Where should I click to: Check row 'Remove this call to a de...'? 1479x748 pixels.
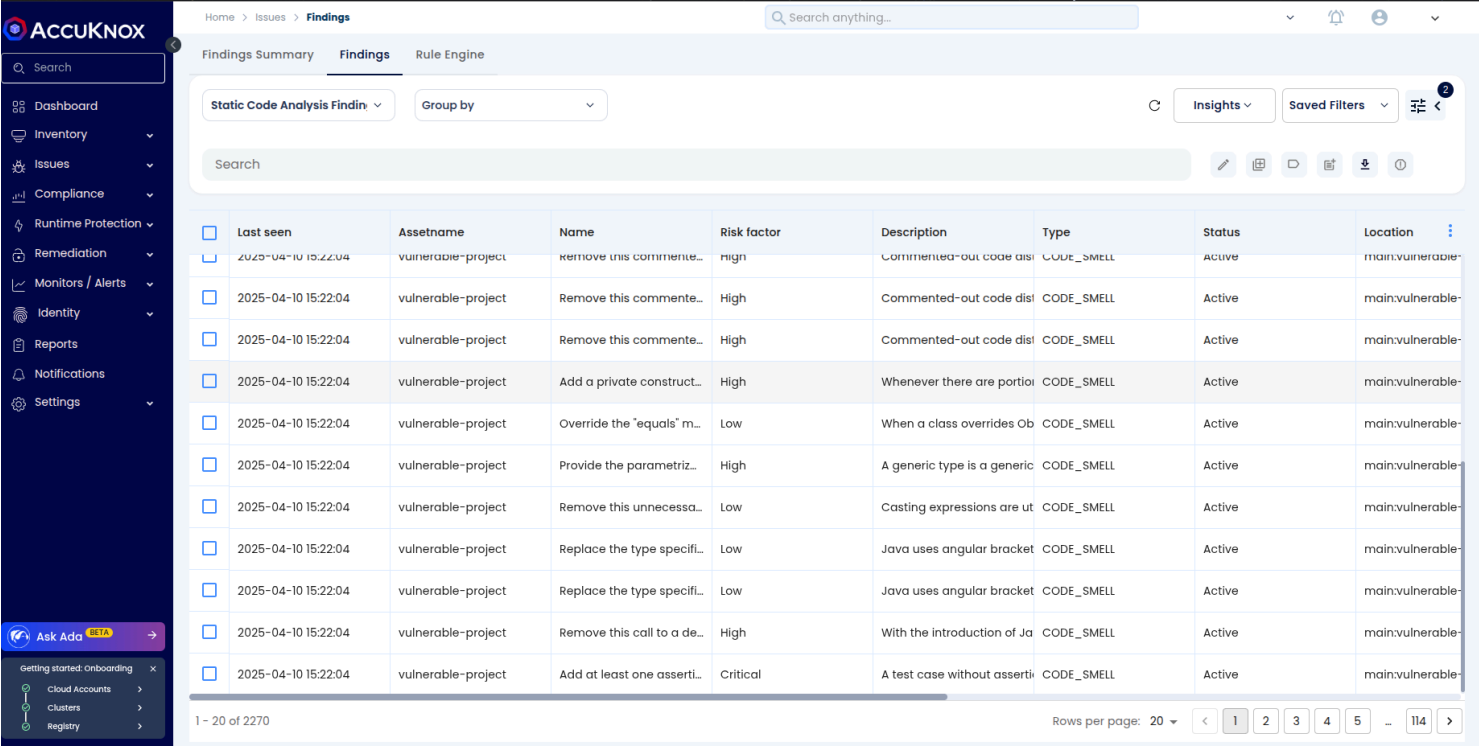tap(209, 632)
